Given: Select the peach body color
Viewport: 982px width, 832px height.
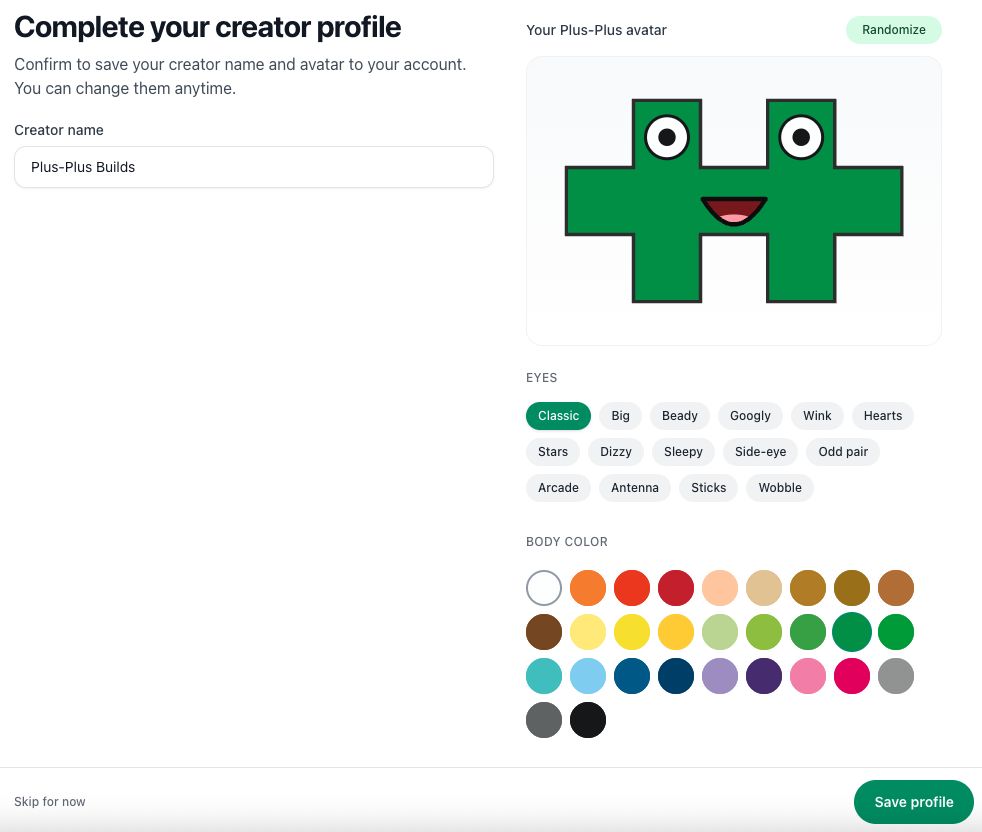Looking at the screenshot, I should tap(720, 588).
